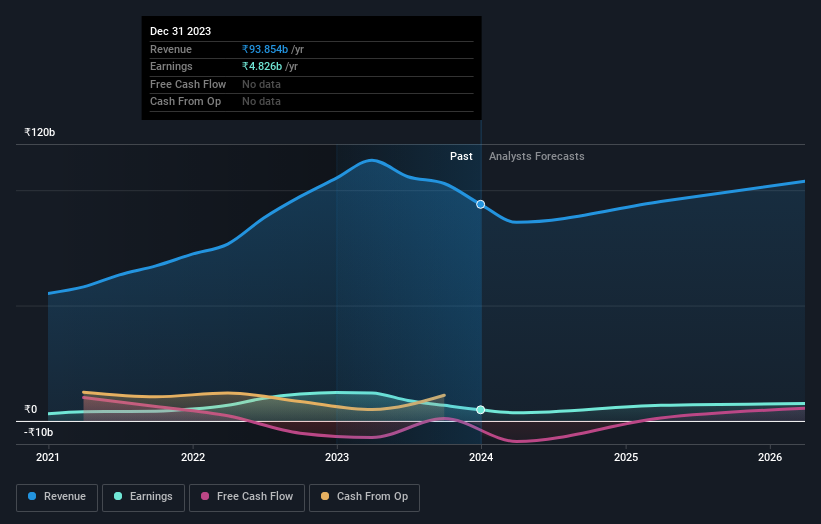Click the blue Revenue legend dot
The image size is (821, 524).
click(x=32, y=496)
